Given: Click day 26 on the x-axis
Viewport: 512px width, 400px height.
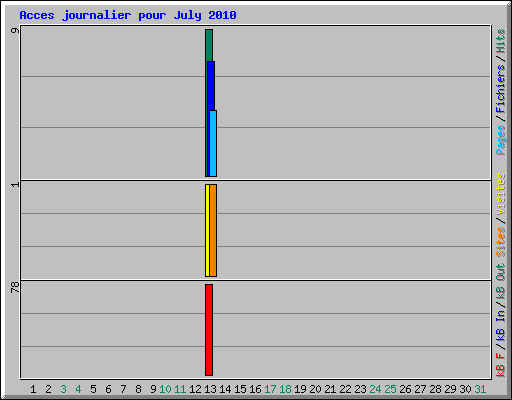Looking at the screenshot, I should (405, 389).
